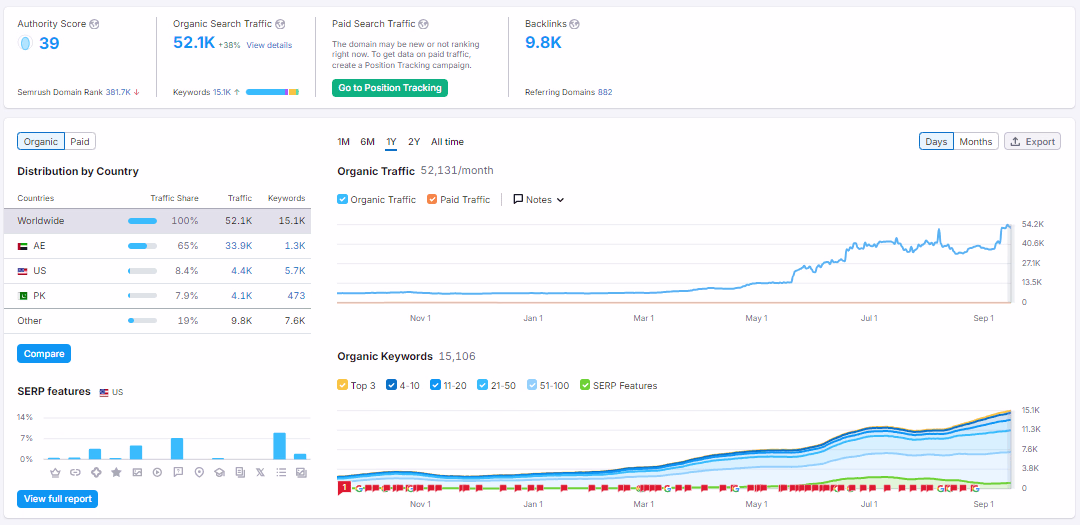Disable the Top 3 keywords checkbox
Screen dimensions: 1080x525
(343, 385)
